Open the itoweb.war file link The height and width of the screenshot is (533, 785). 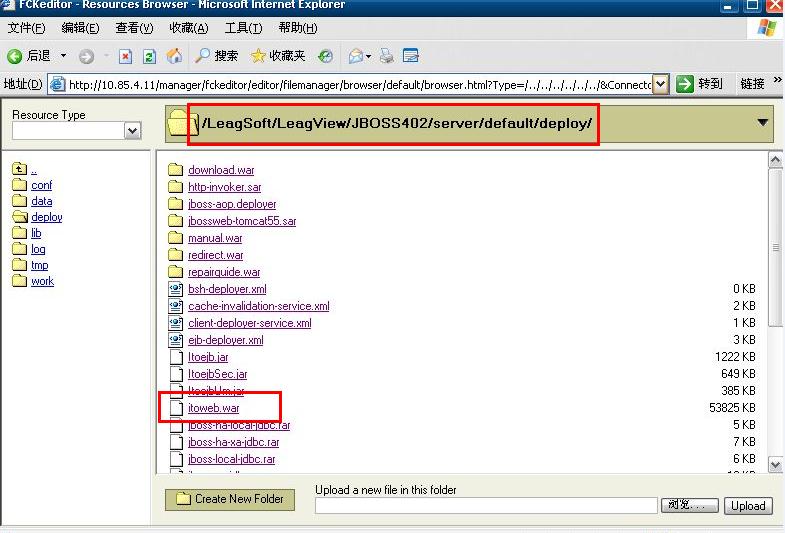[x=214, y=408]
